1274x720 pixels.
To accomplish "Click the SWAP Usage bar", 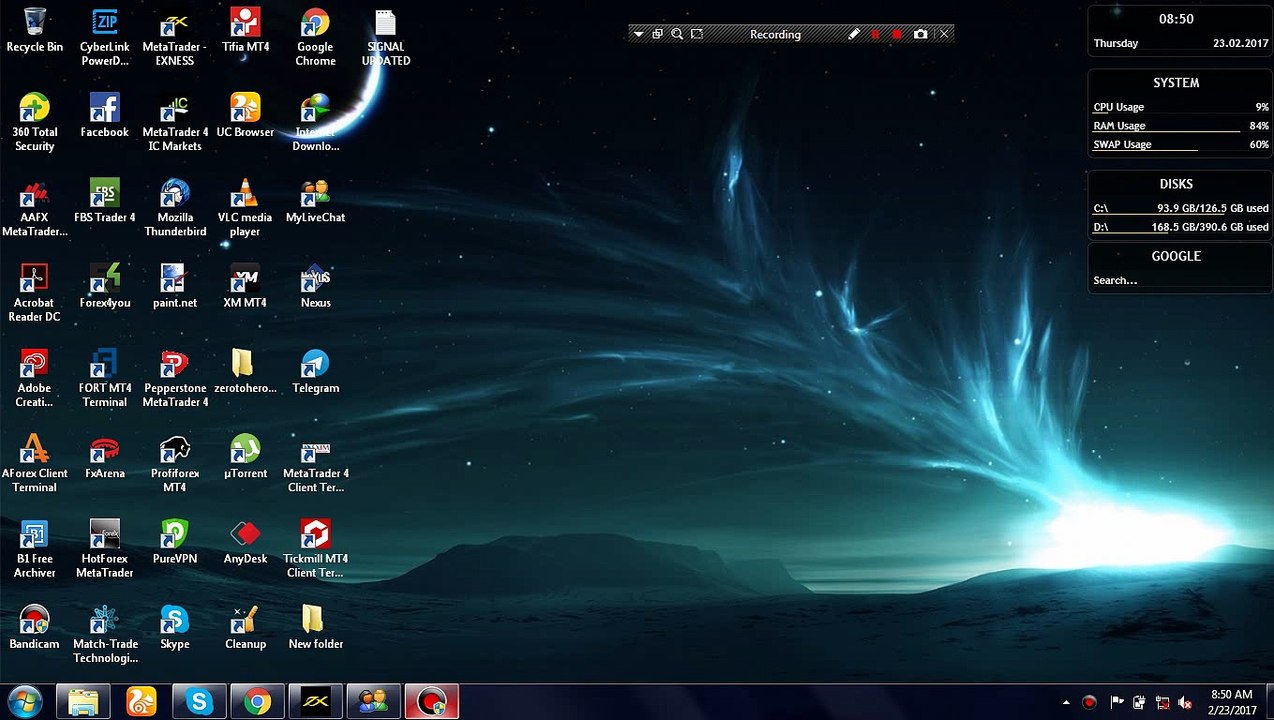I will coord(1180,145).
